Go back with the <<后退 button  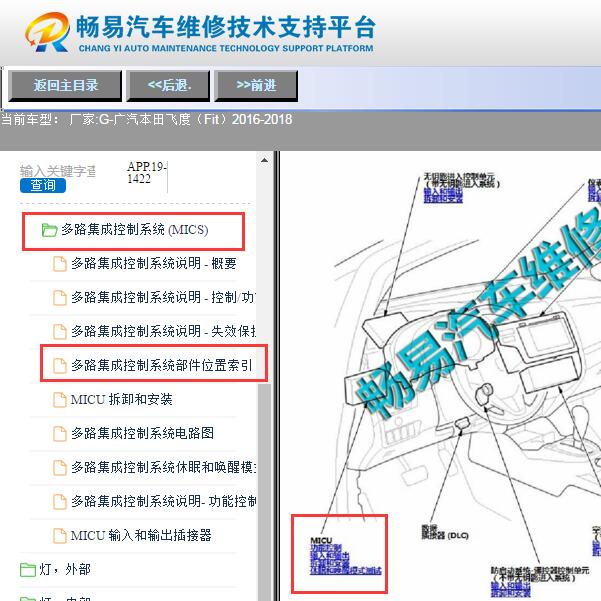click(168, 85)
